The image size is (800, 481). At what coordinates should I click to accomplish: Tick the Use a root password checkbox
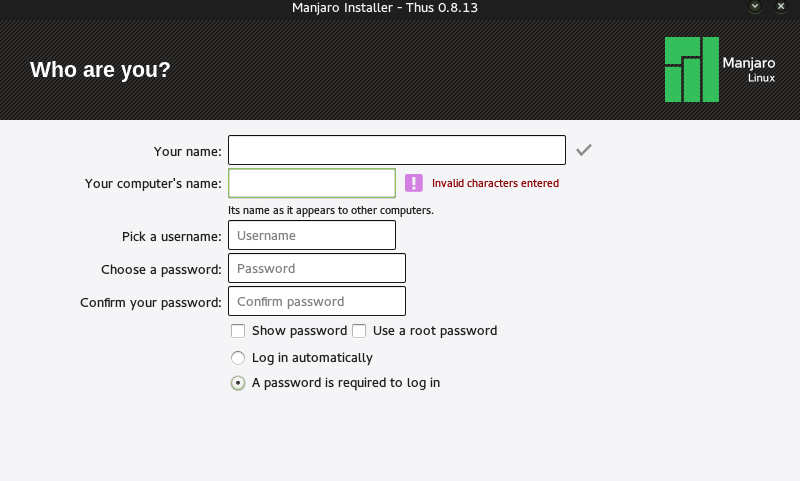[x=359, y=331]
